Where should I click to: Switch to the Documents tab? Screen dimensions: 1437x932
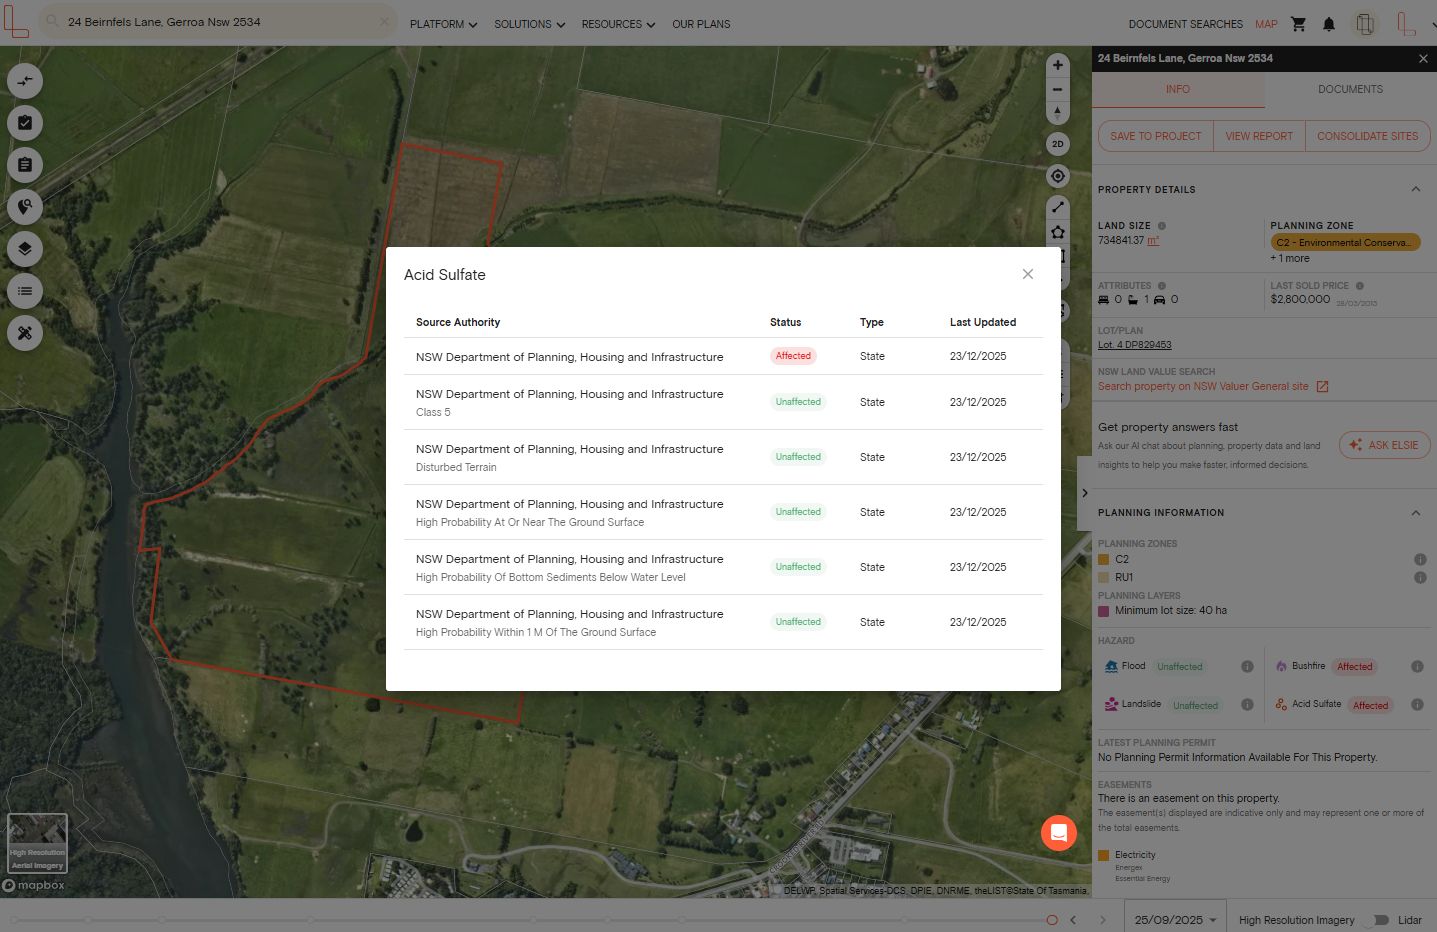click(x=1350, y=89)
